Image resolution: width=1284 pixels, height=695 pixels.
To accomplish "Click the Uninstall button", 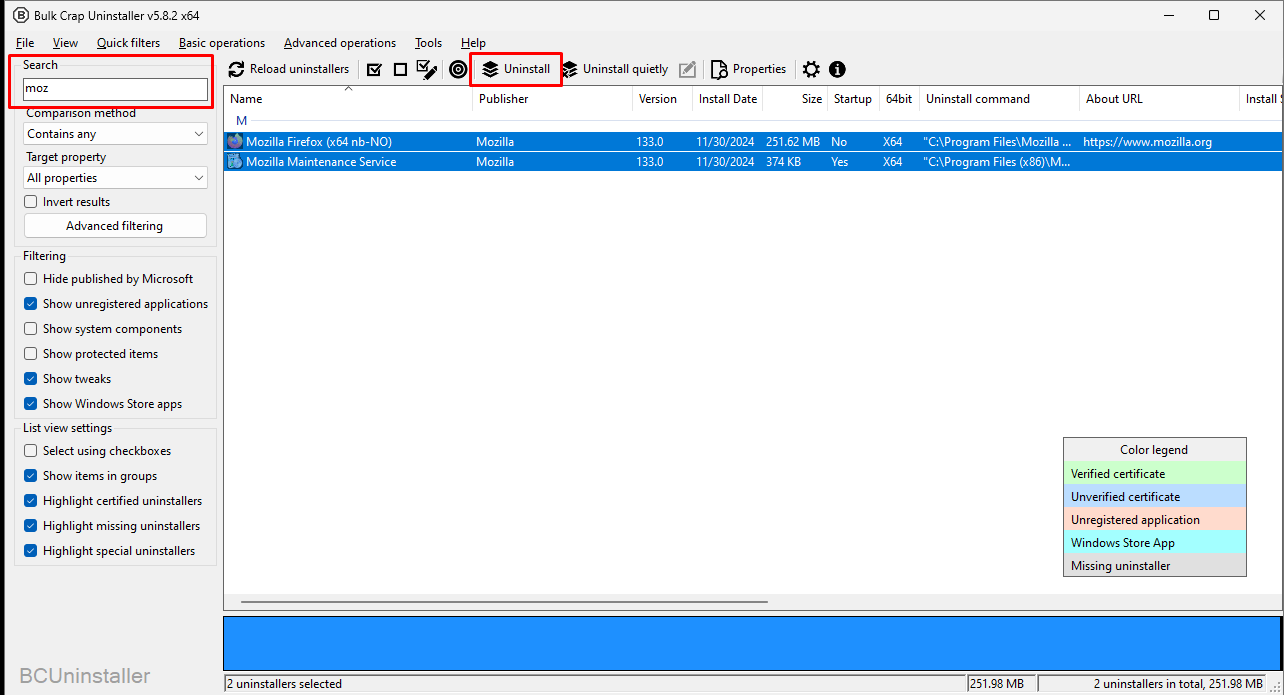I will click(x=516, y=69).
